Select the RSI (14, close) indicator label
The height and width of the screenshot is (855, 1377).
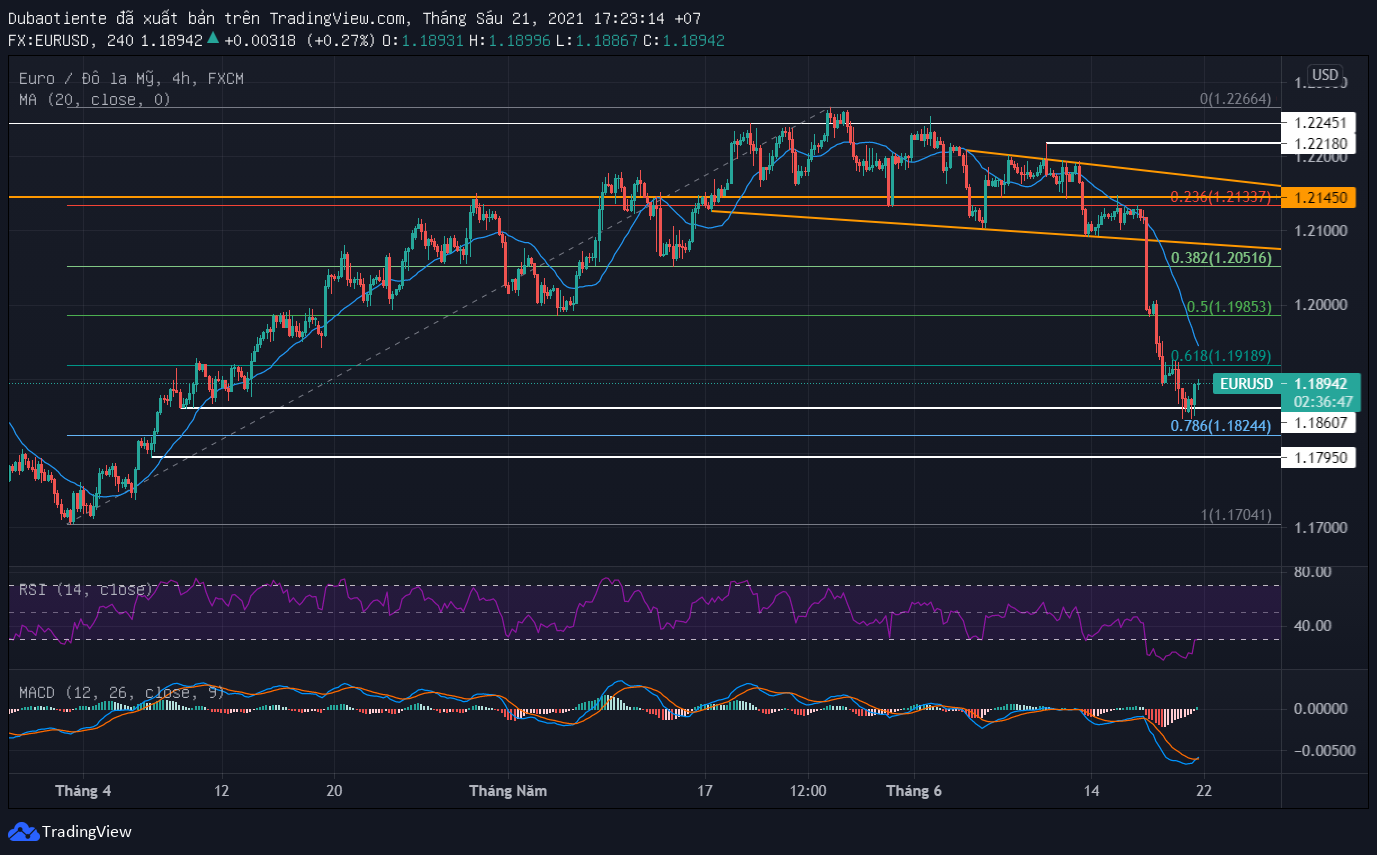(x=86, y=590)
